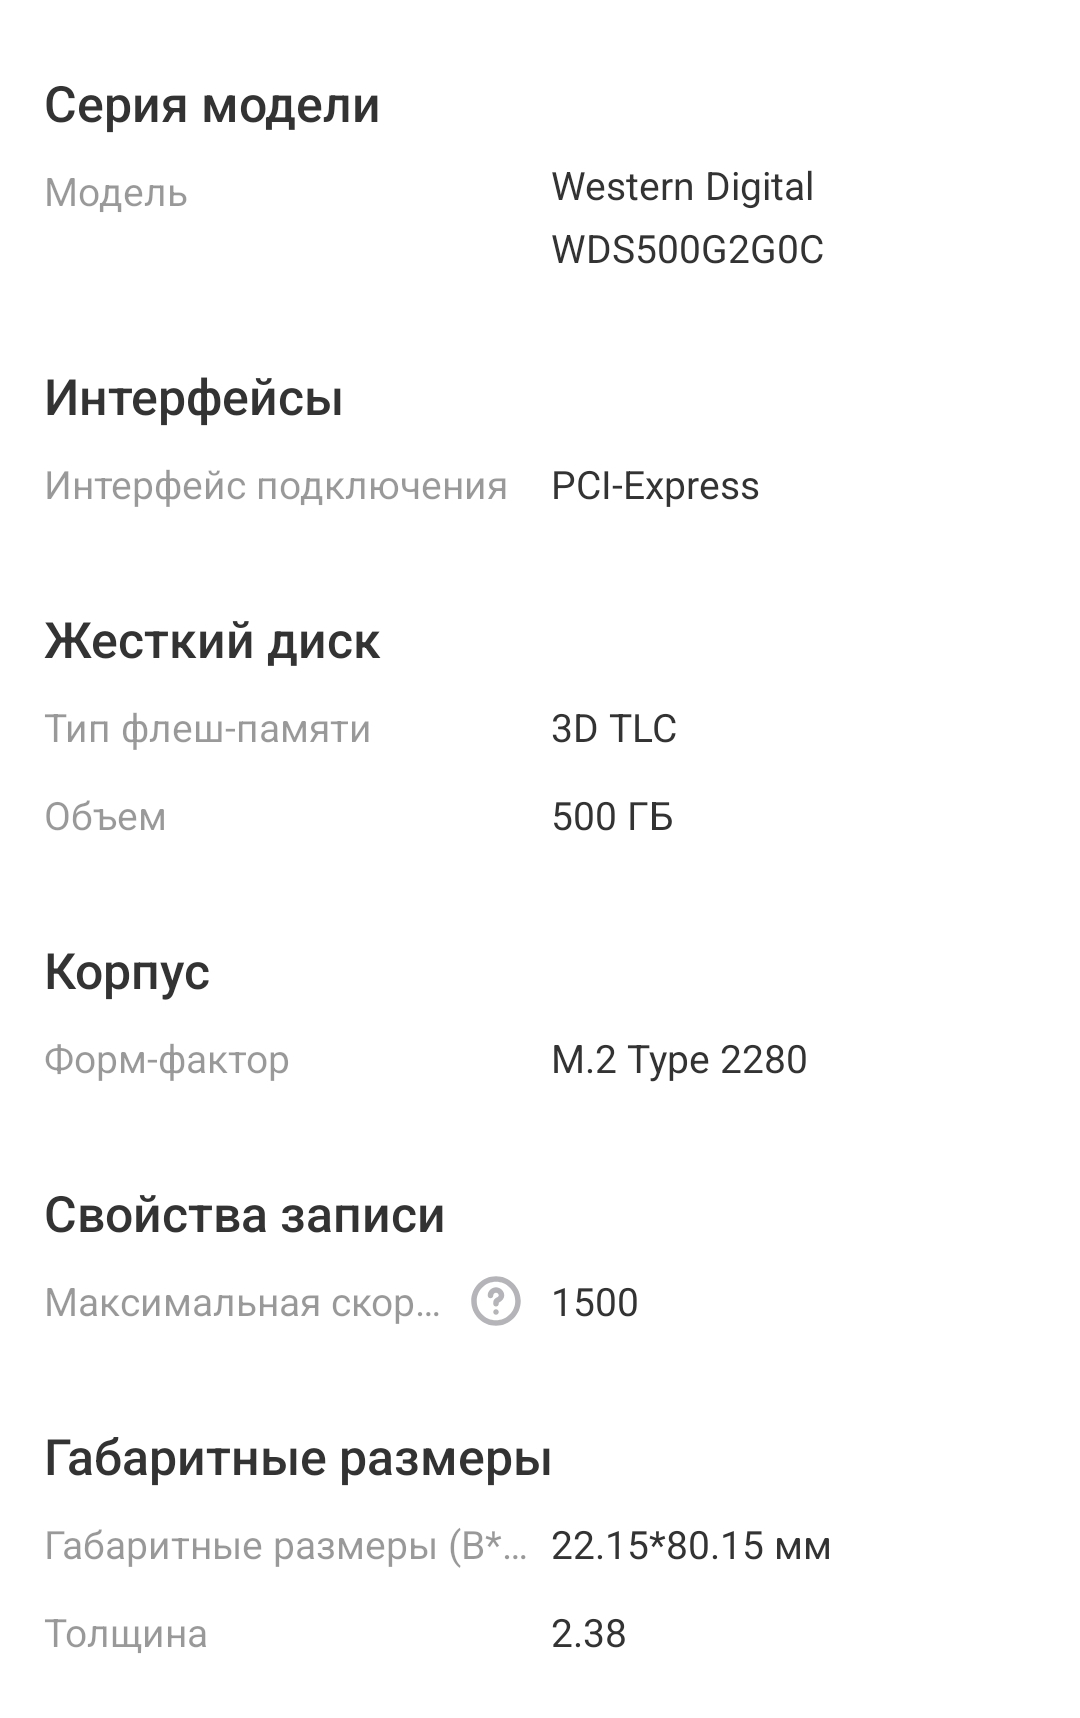Viewport: 1080px width, 1718px height.
Task: Tap the "Тип флеш-памяти" label
Action: point(208,729)
